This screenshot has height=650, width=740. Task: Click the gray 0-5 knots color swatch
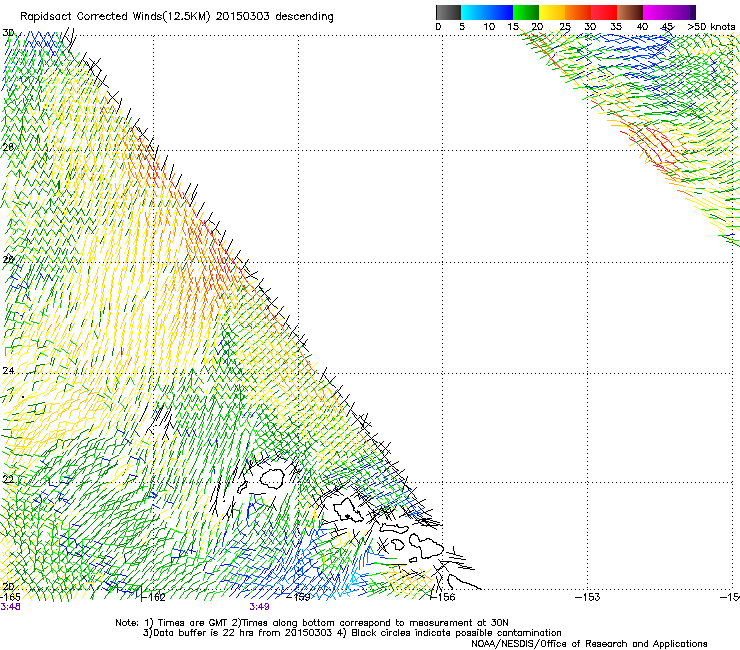[x=448, y=12]
